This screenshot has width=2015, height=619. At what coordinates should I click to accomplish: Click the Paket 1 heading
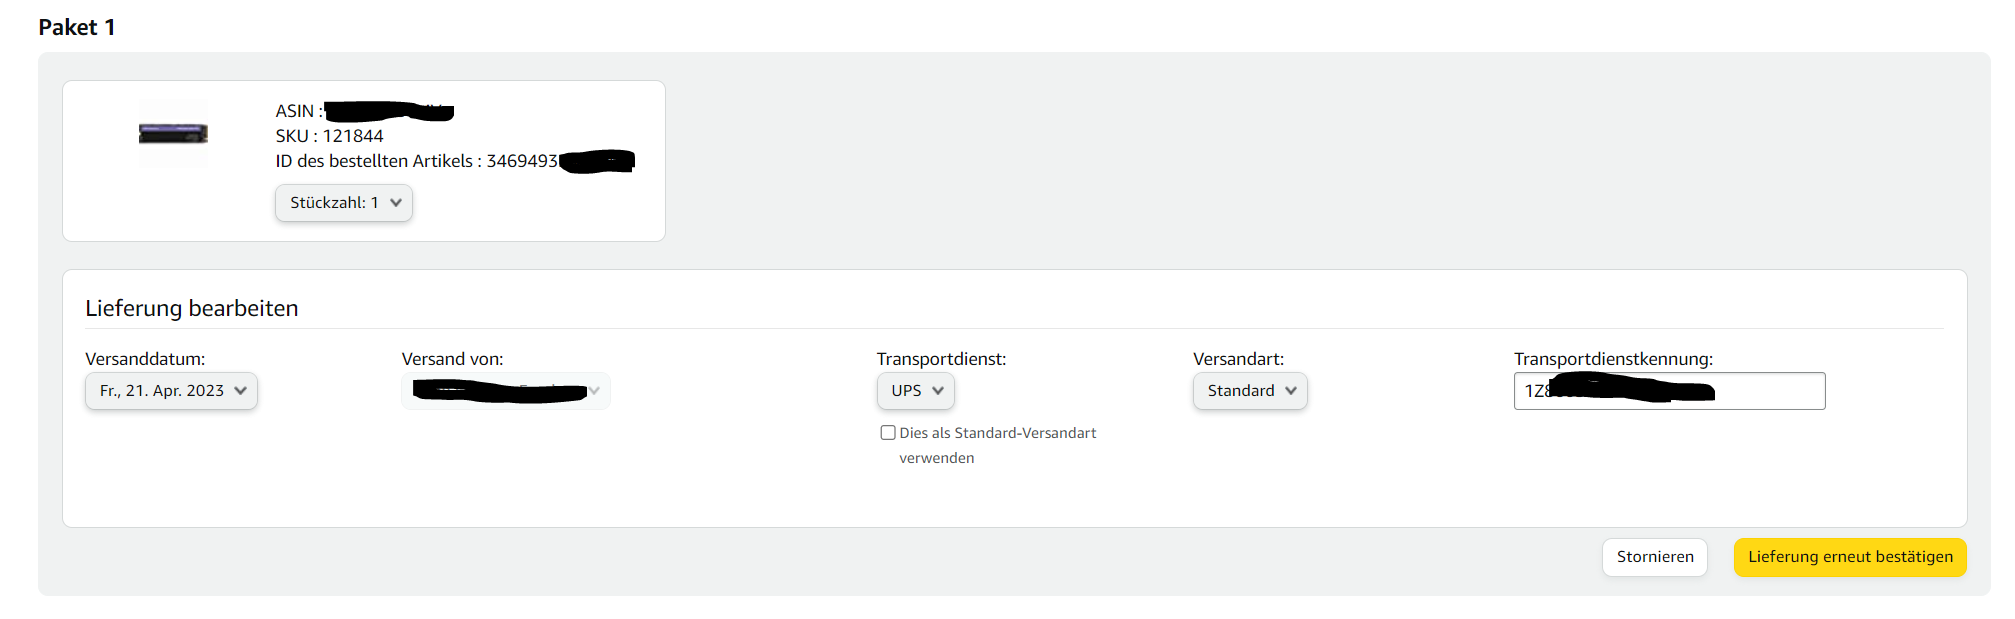pos(77,28)
